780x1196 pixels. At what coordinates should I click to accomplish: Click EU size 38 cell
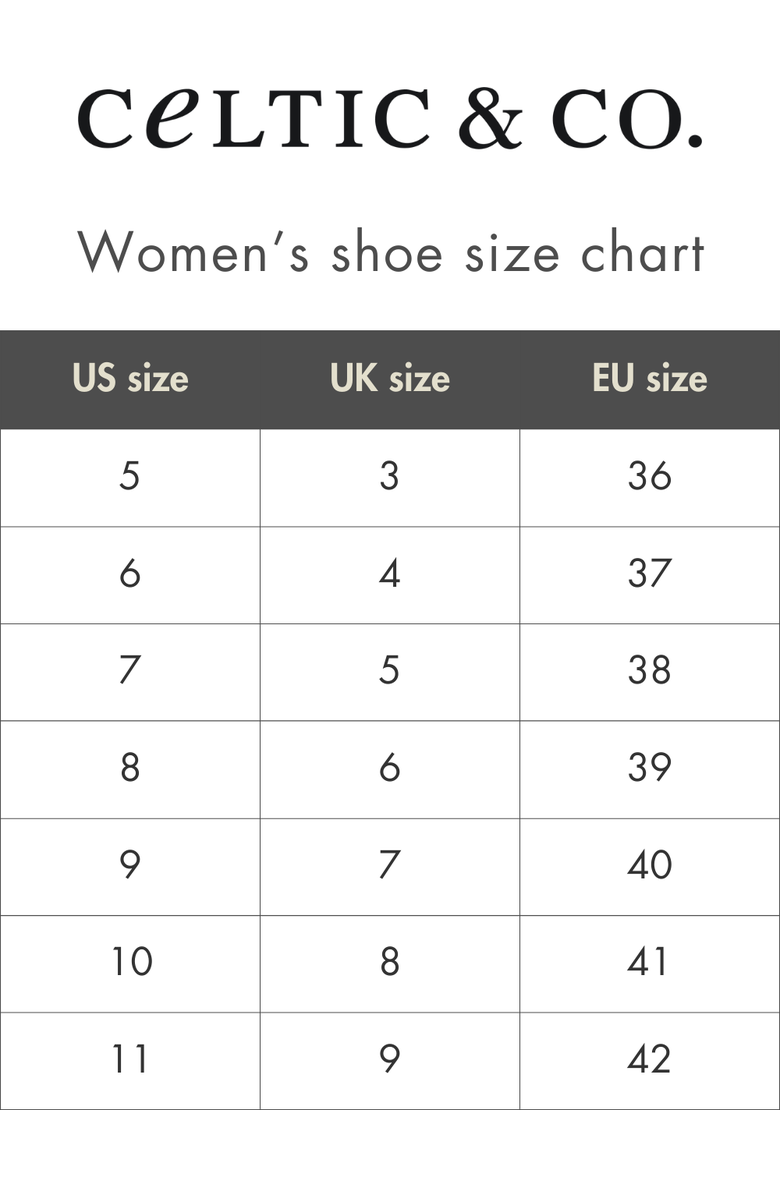[650, 671]
